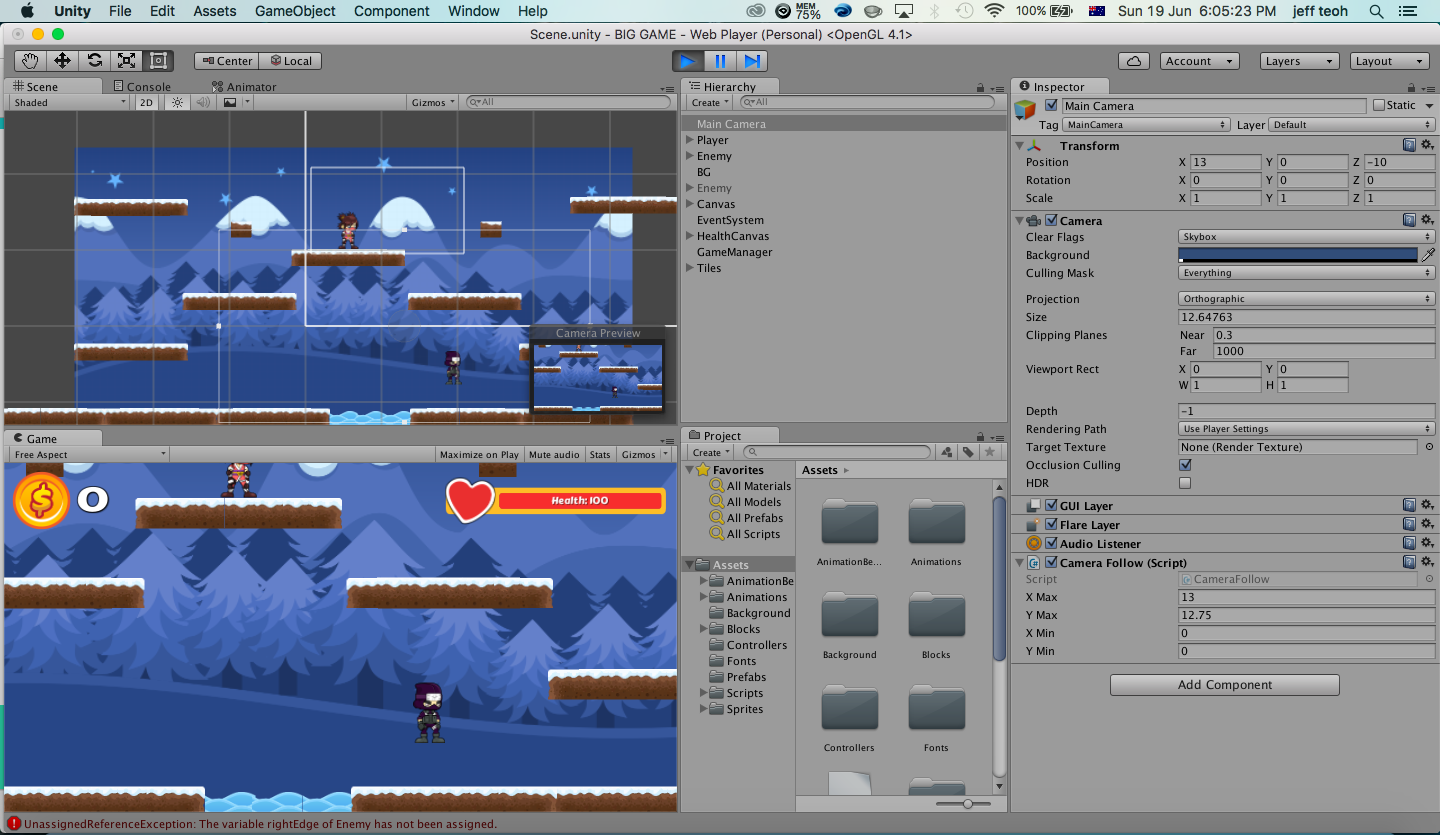Open Transform component gear menu
Image resolution: width=1440 pixels, height=835 pixels.
click(1427, 145)
